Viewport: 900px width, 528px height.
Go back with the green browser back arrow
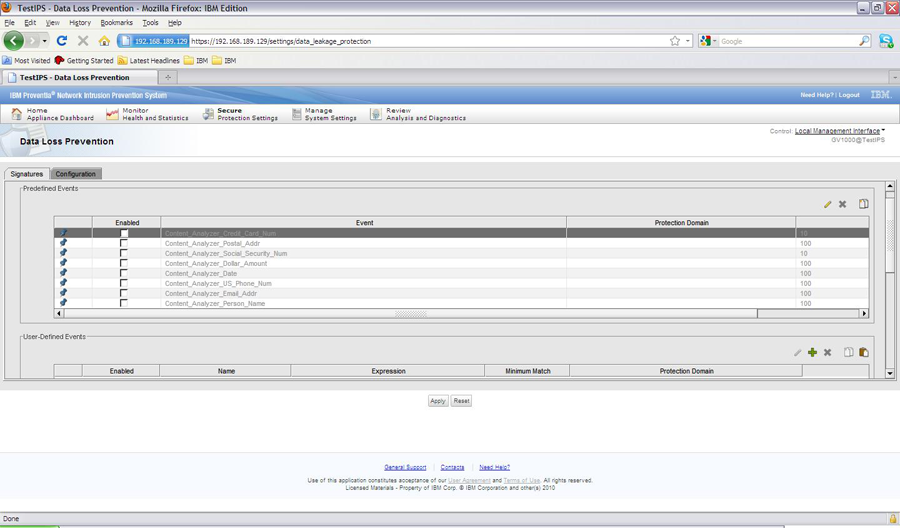click(x=13, y=41)
